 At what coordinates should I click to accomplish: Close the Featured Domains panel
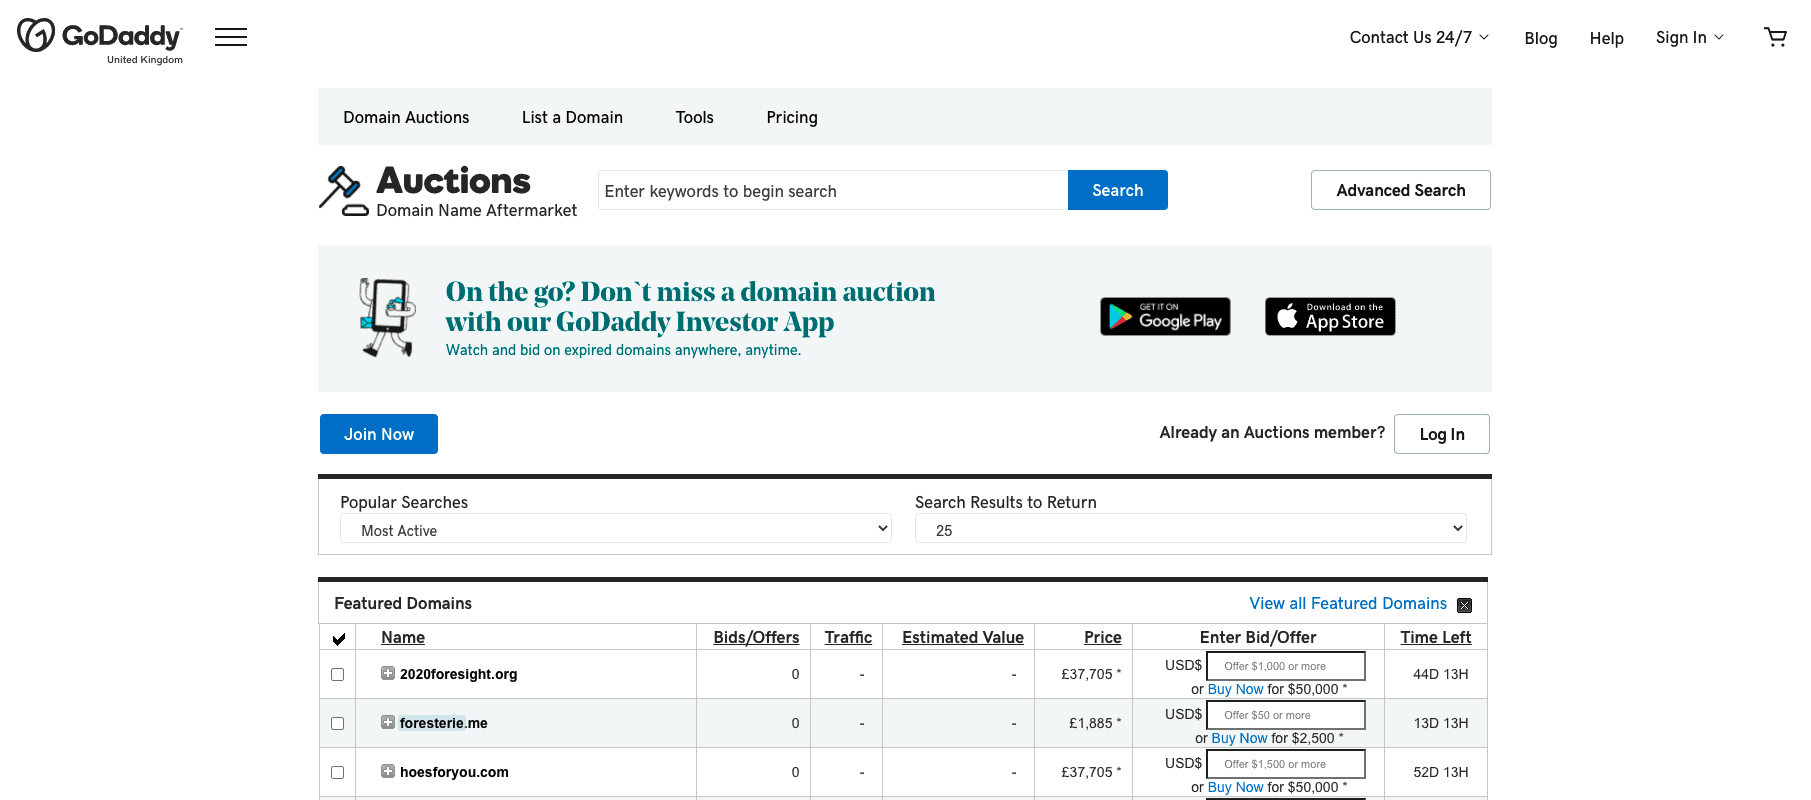(x=1464, y=605)
